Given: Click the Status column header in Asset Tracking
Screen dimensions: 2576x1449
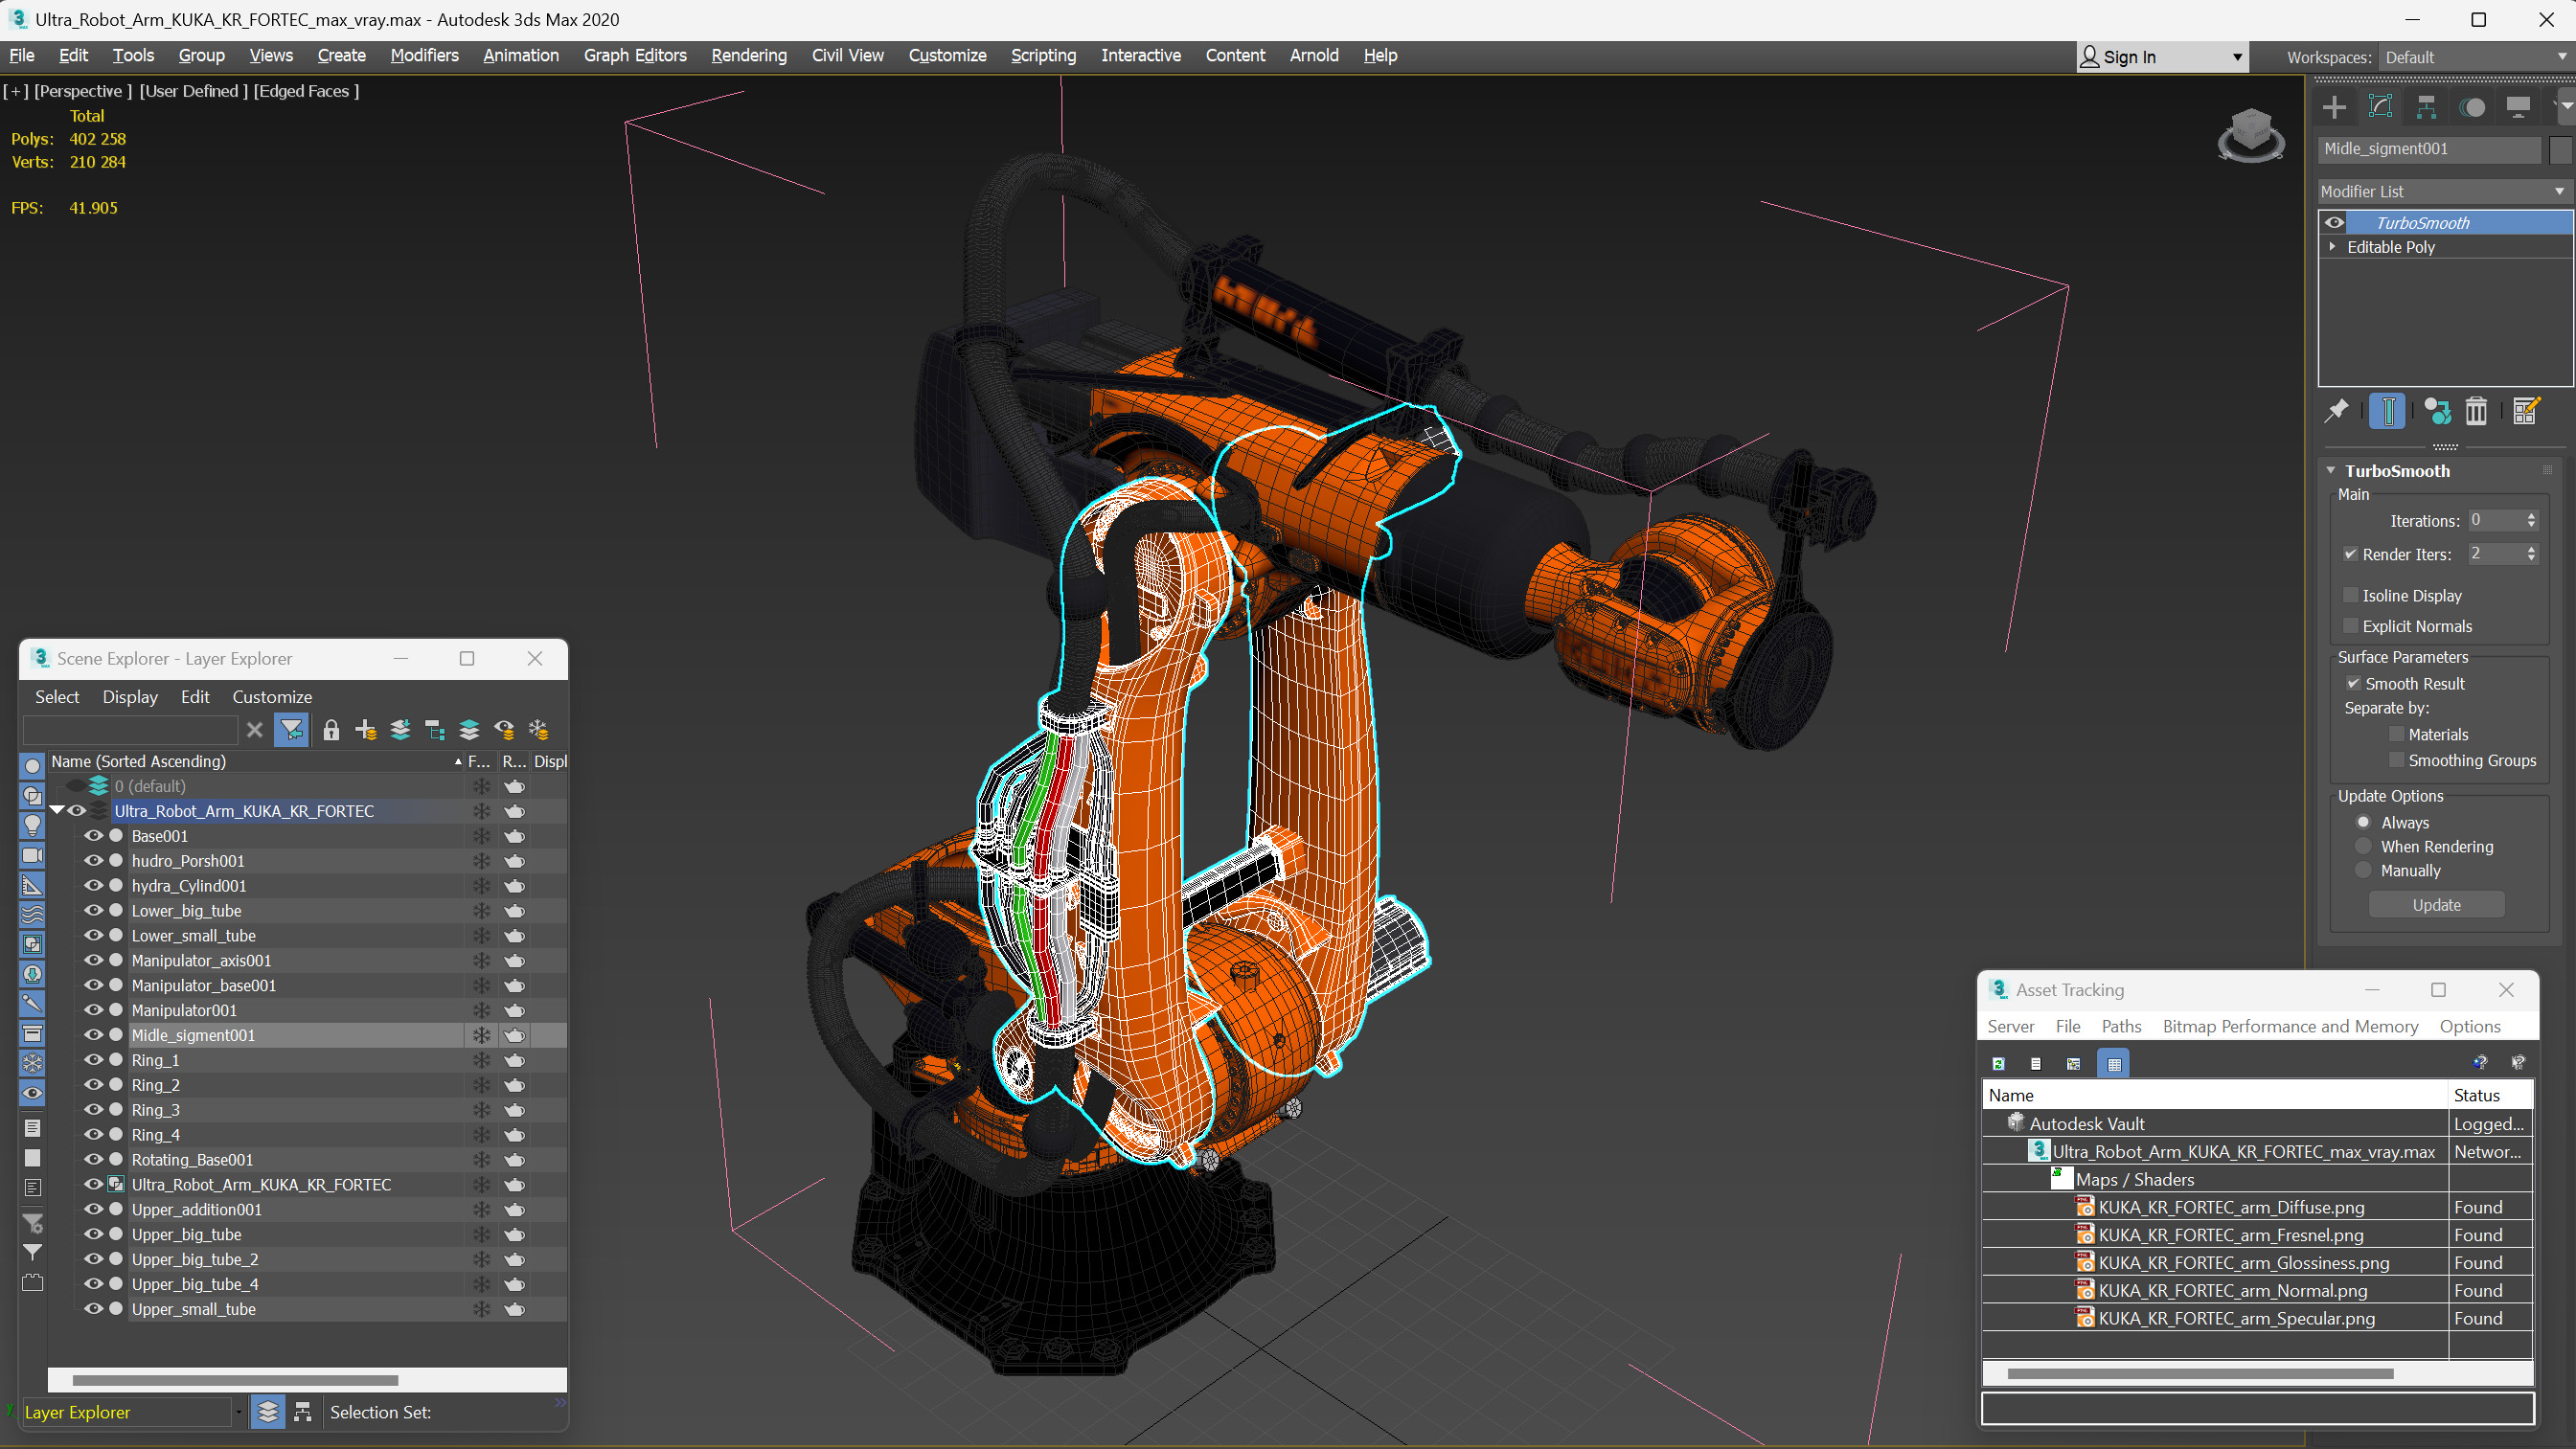Looking at the screenshot, I should 2489,1095.
